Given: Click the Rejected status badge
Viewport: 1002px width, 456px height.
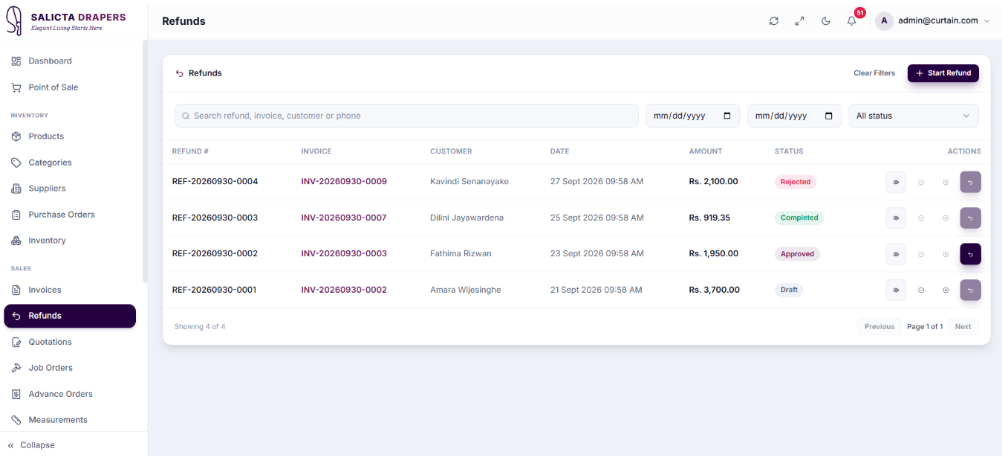Looking at the screenshot, I should pyautogui.click(x=796, y=182).
